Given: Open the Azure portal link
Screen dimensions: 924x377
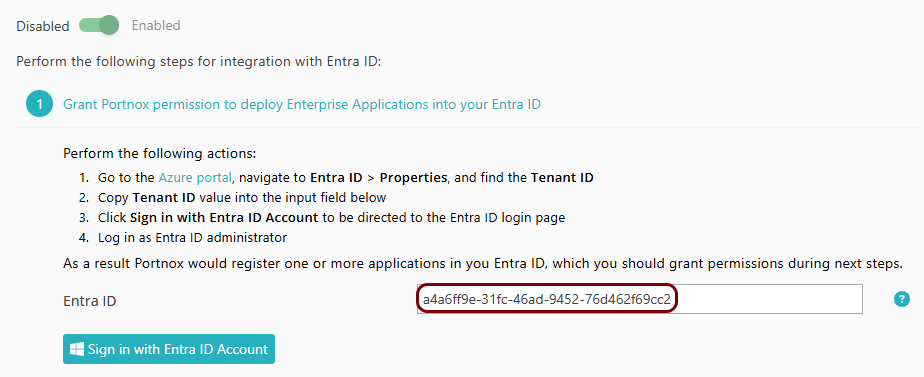Looking at the screenshot, I should click(x=195, y=177).
